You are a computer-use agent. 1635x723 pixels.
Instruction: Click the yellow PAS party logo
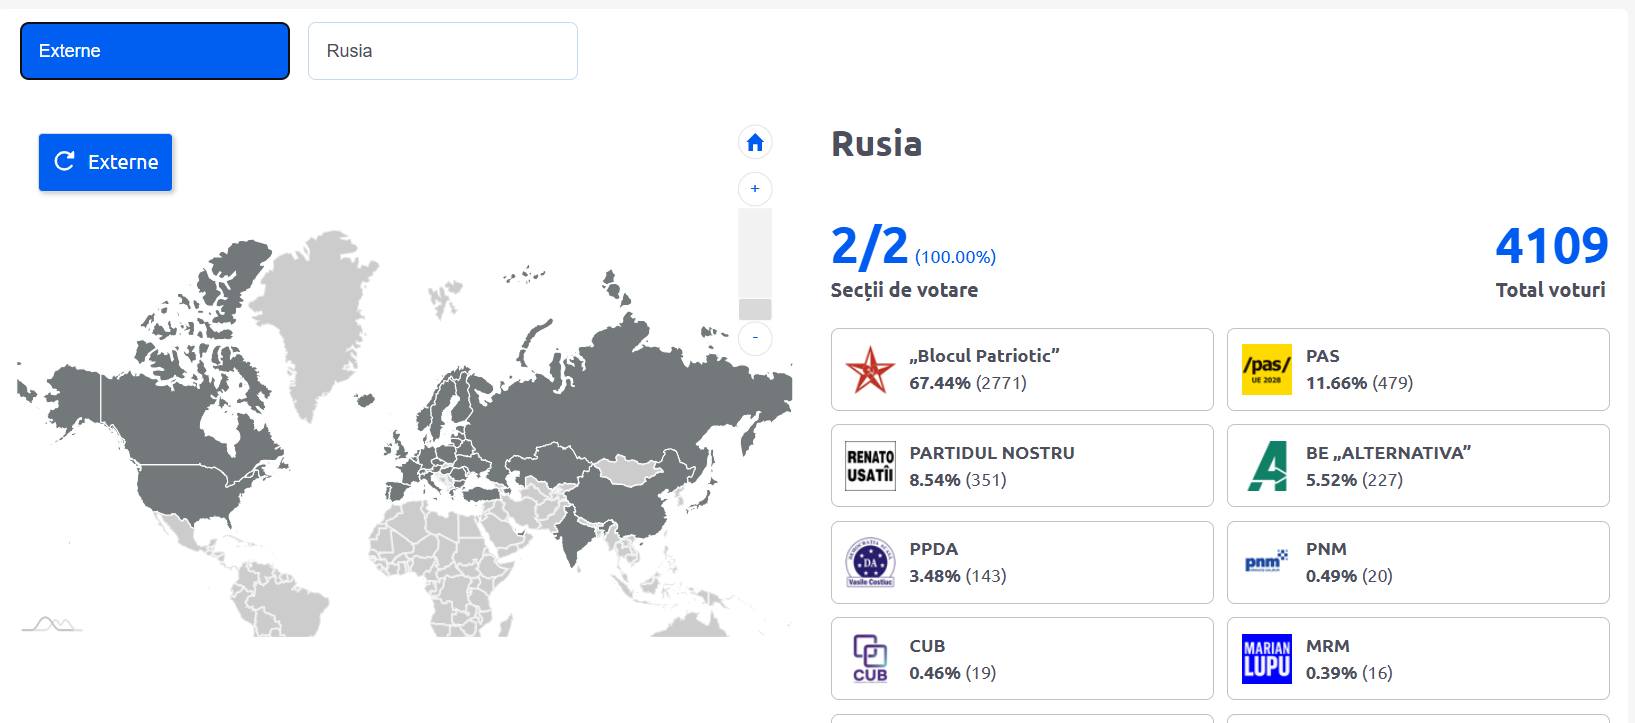tap(1266, 370)
